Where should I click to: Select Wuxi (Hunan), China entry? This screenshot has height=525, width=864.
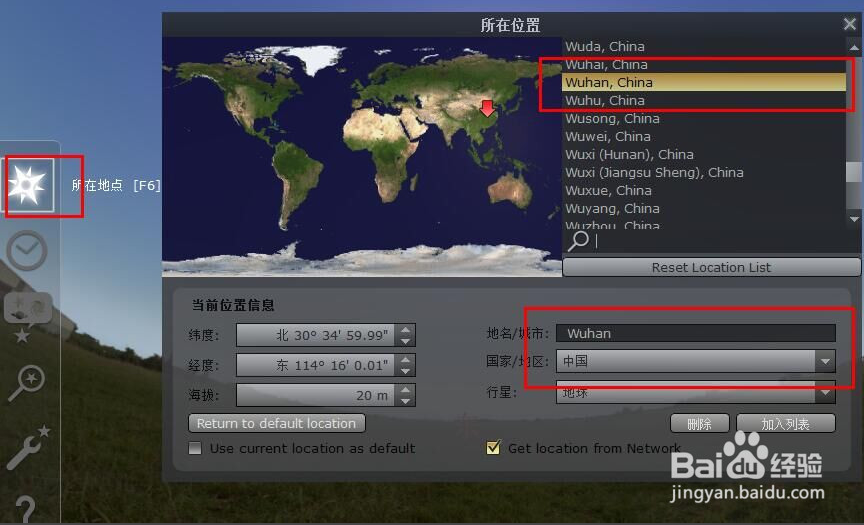click(x=704, y=154)
